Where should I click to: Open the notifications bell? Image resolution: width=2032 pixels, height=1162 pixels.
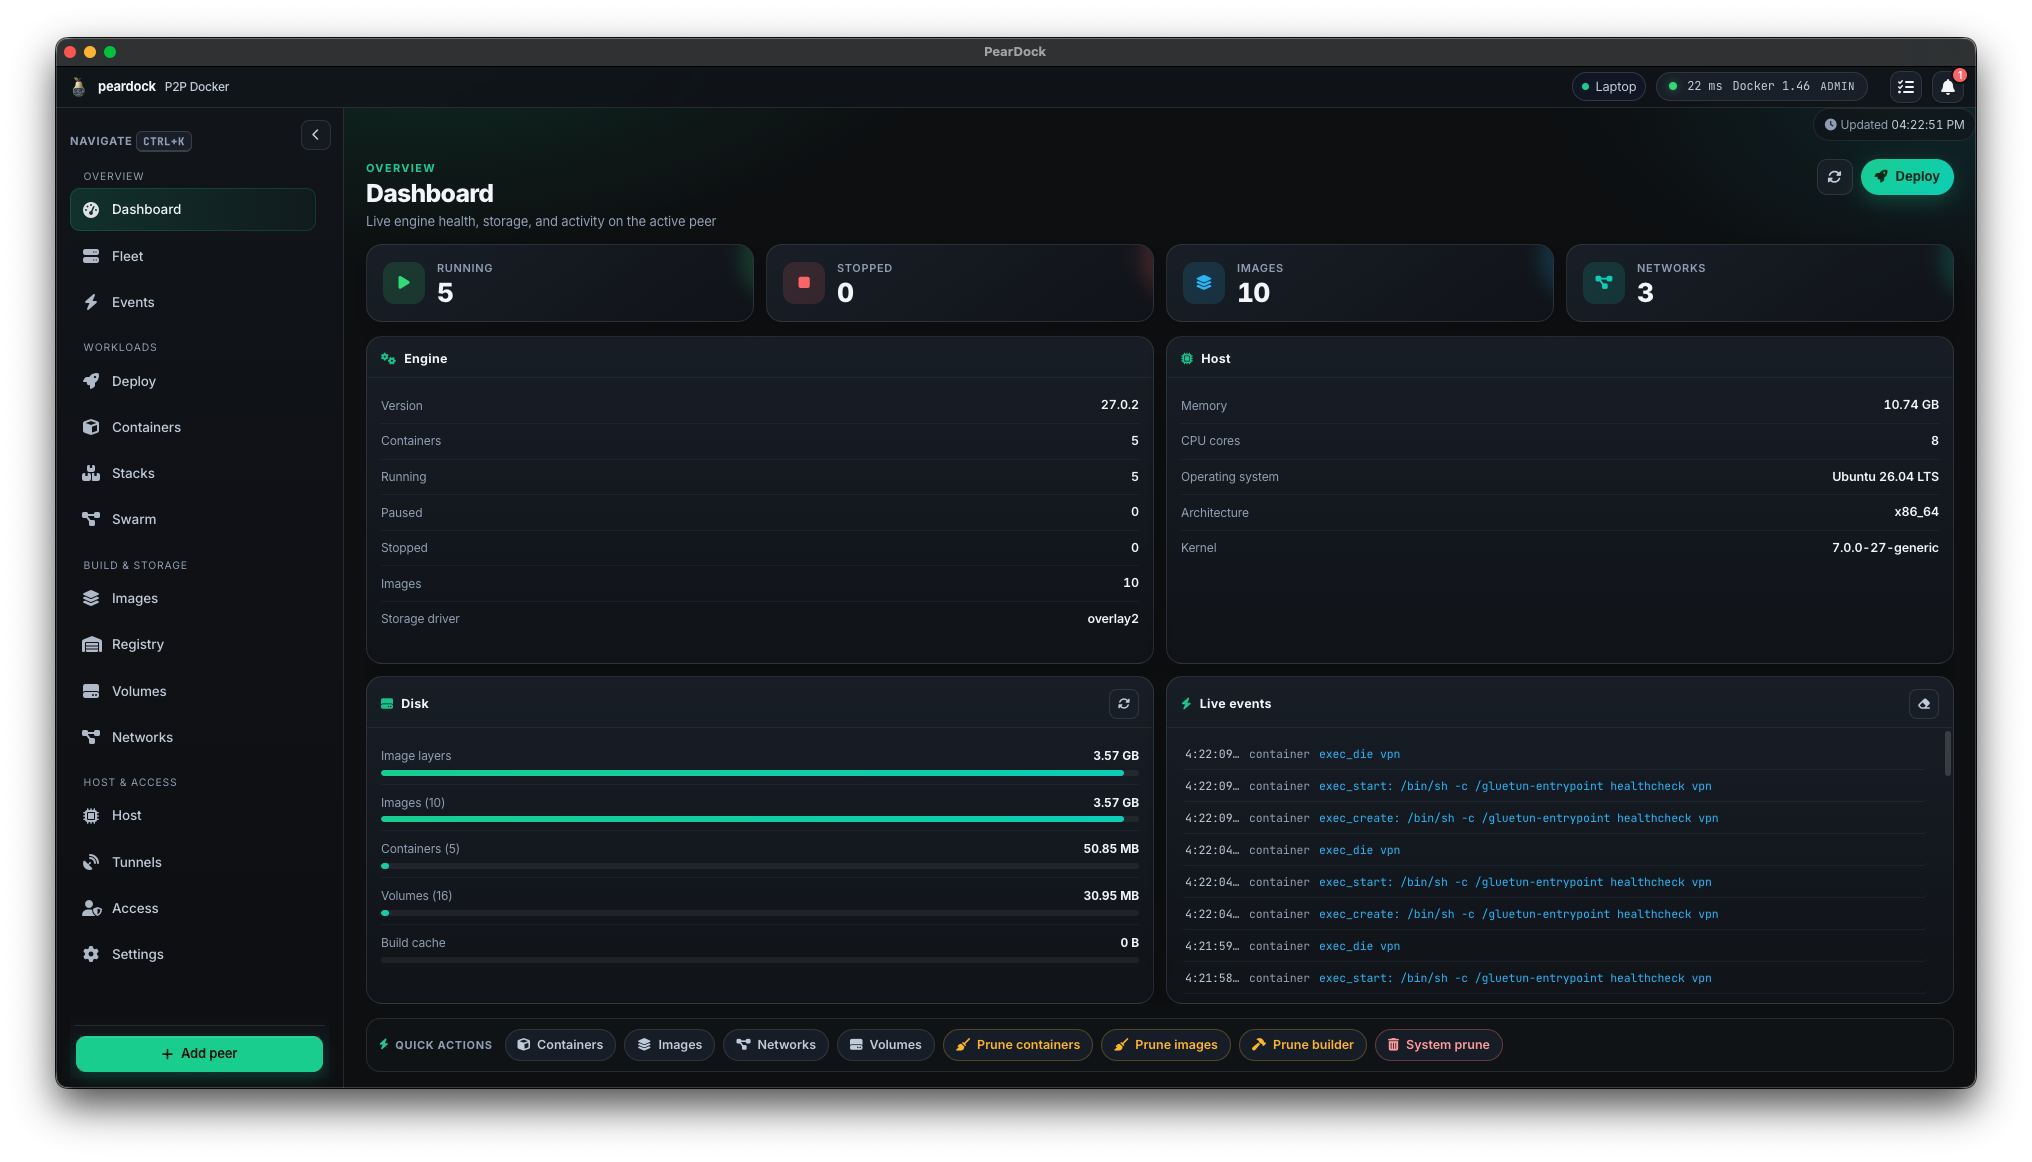coord(1947,87)
